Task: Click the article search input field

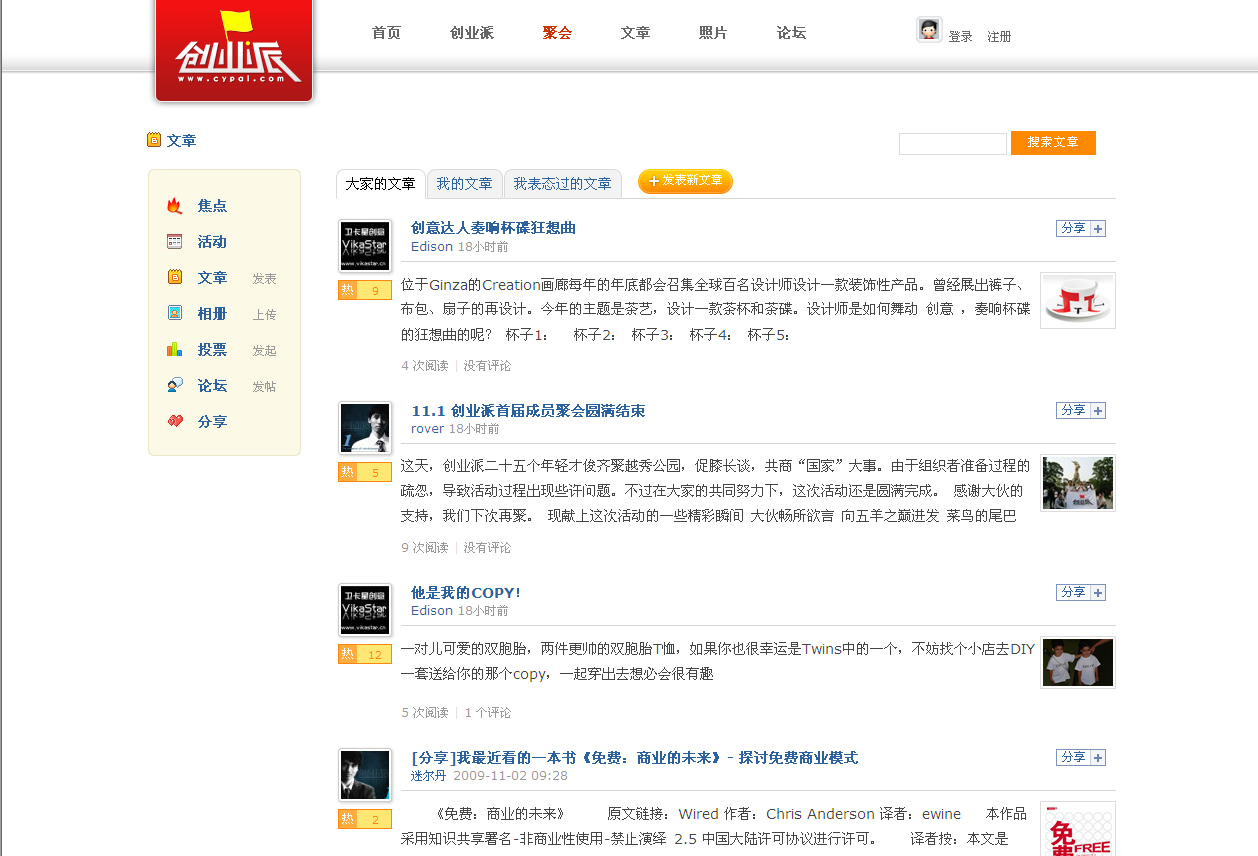Action: click(x=953, y=144)
